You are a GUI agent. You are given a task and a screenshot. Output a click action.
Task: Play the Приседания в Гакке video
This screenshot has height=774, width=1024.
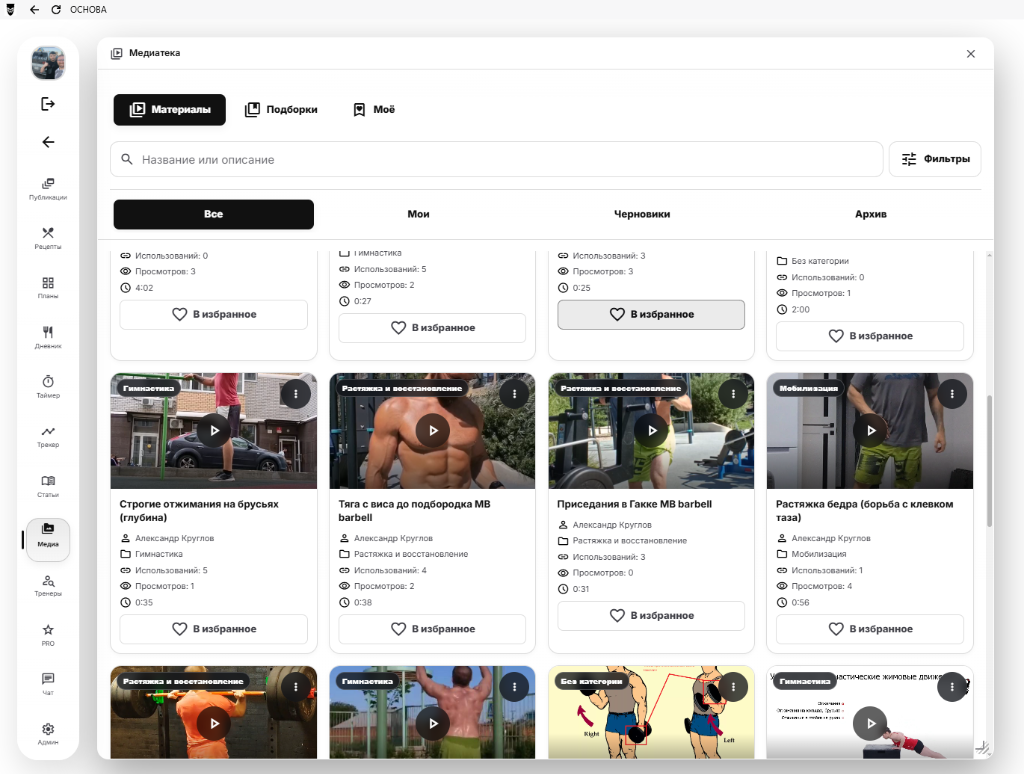(652, 430)
